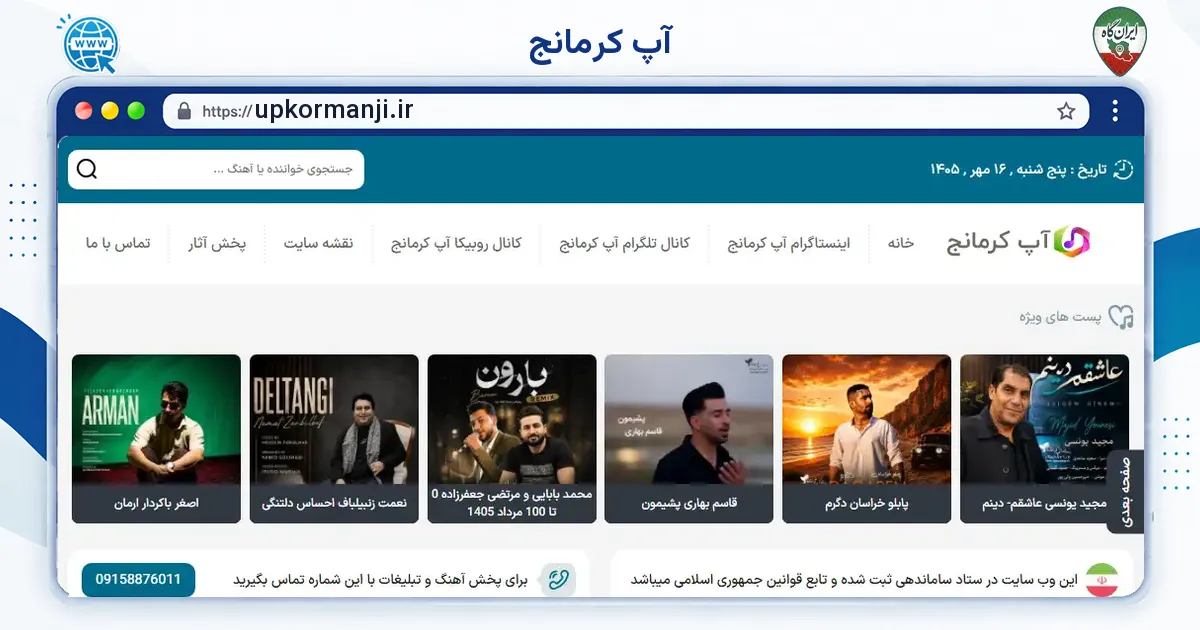Click the song search input field

coord(216,169)
